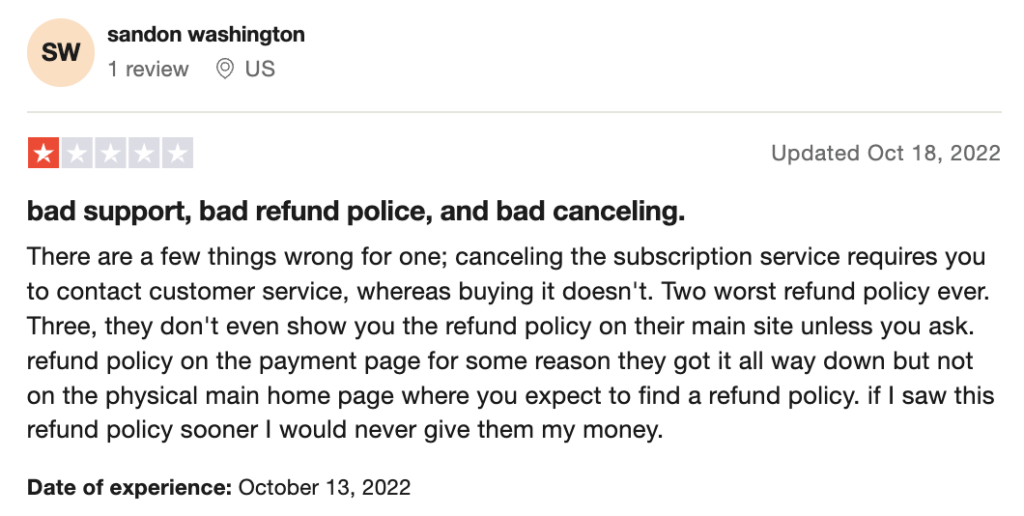
Task: Click the horizontal divider below the reviewer info
Action: pos(512,112)
